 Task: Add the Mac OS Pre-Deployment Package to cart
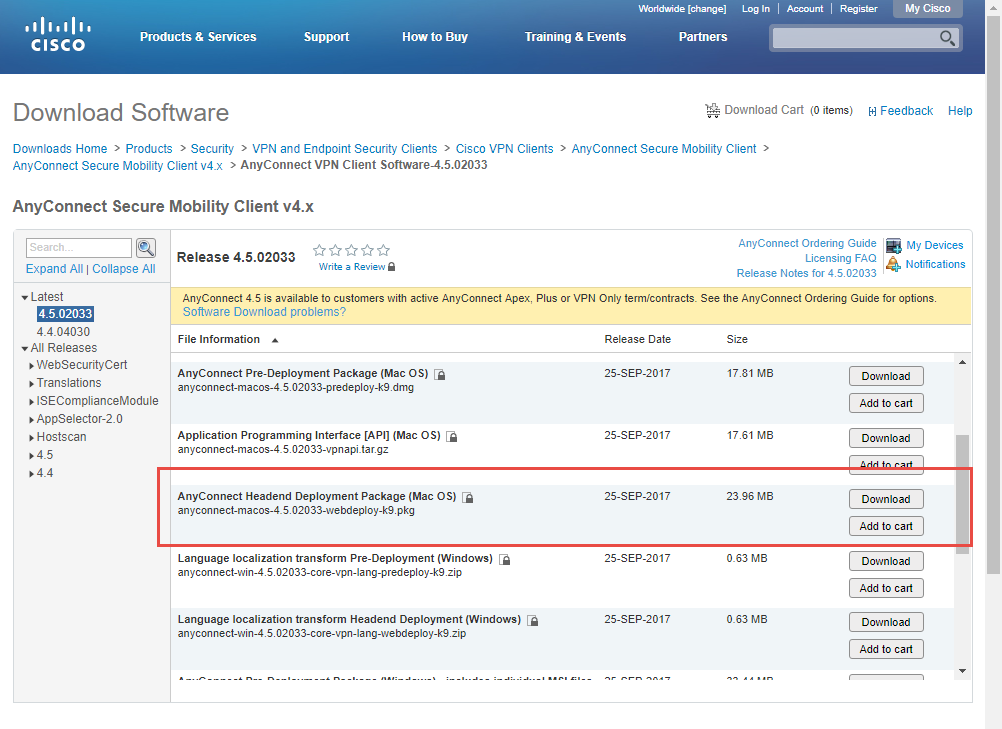pos(886,403)
